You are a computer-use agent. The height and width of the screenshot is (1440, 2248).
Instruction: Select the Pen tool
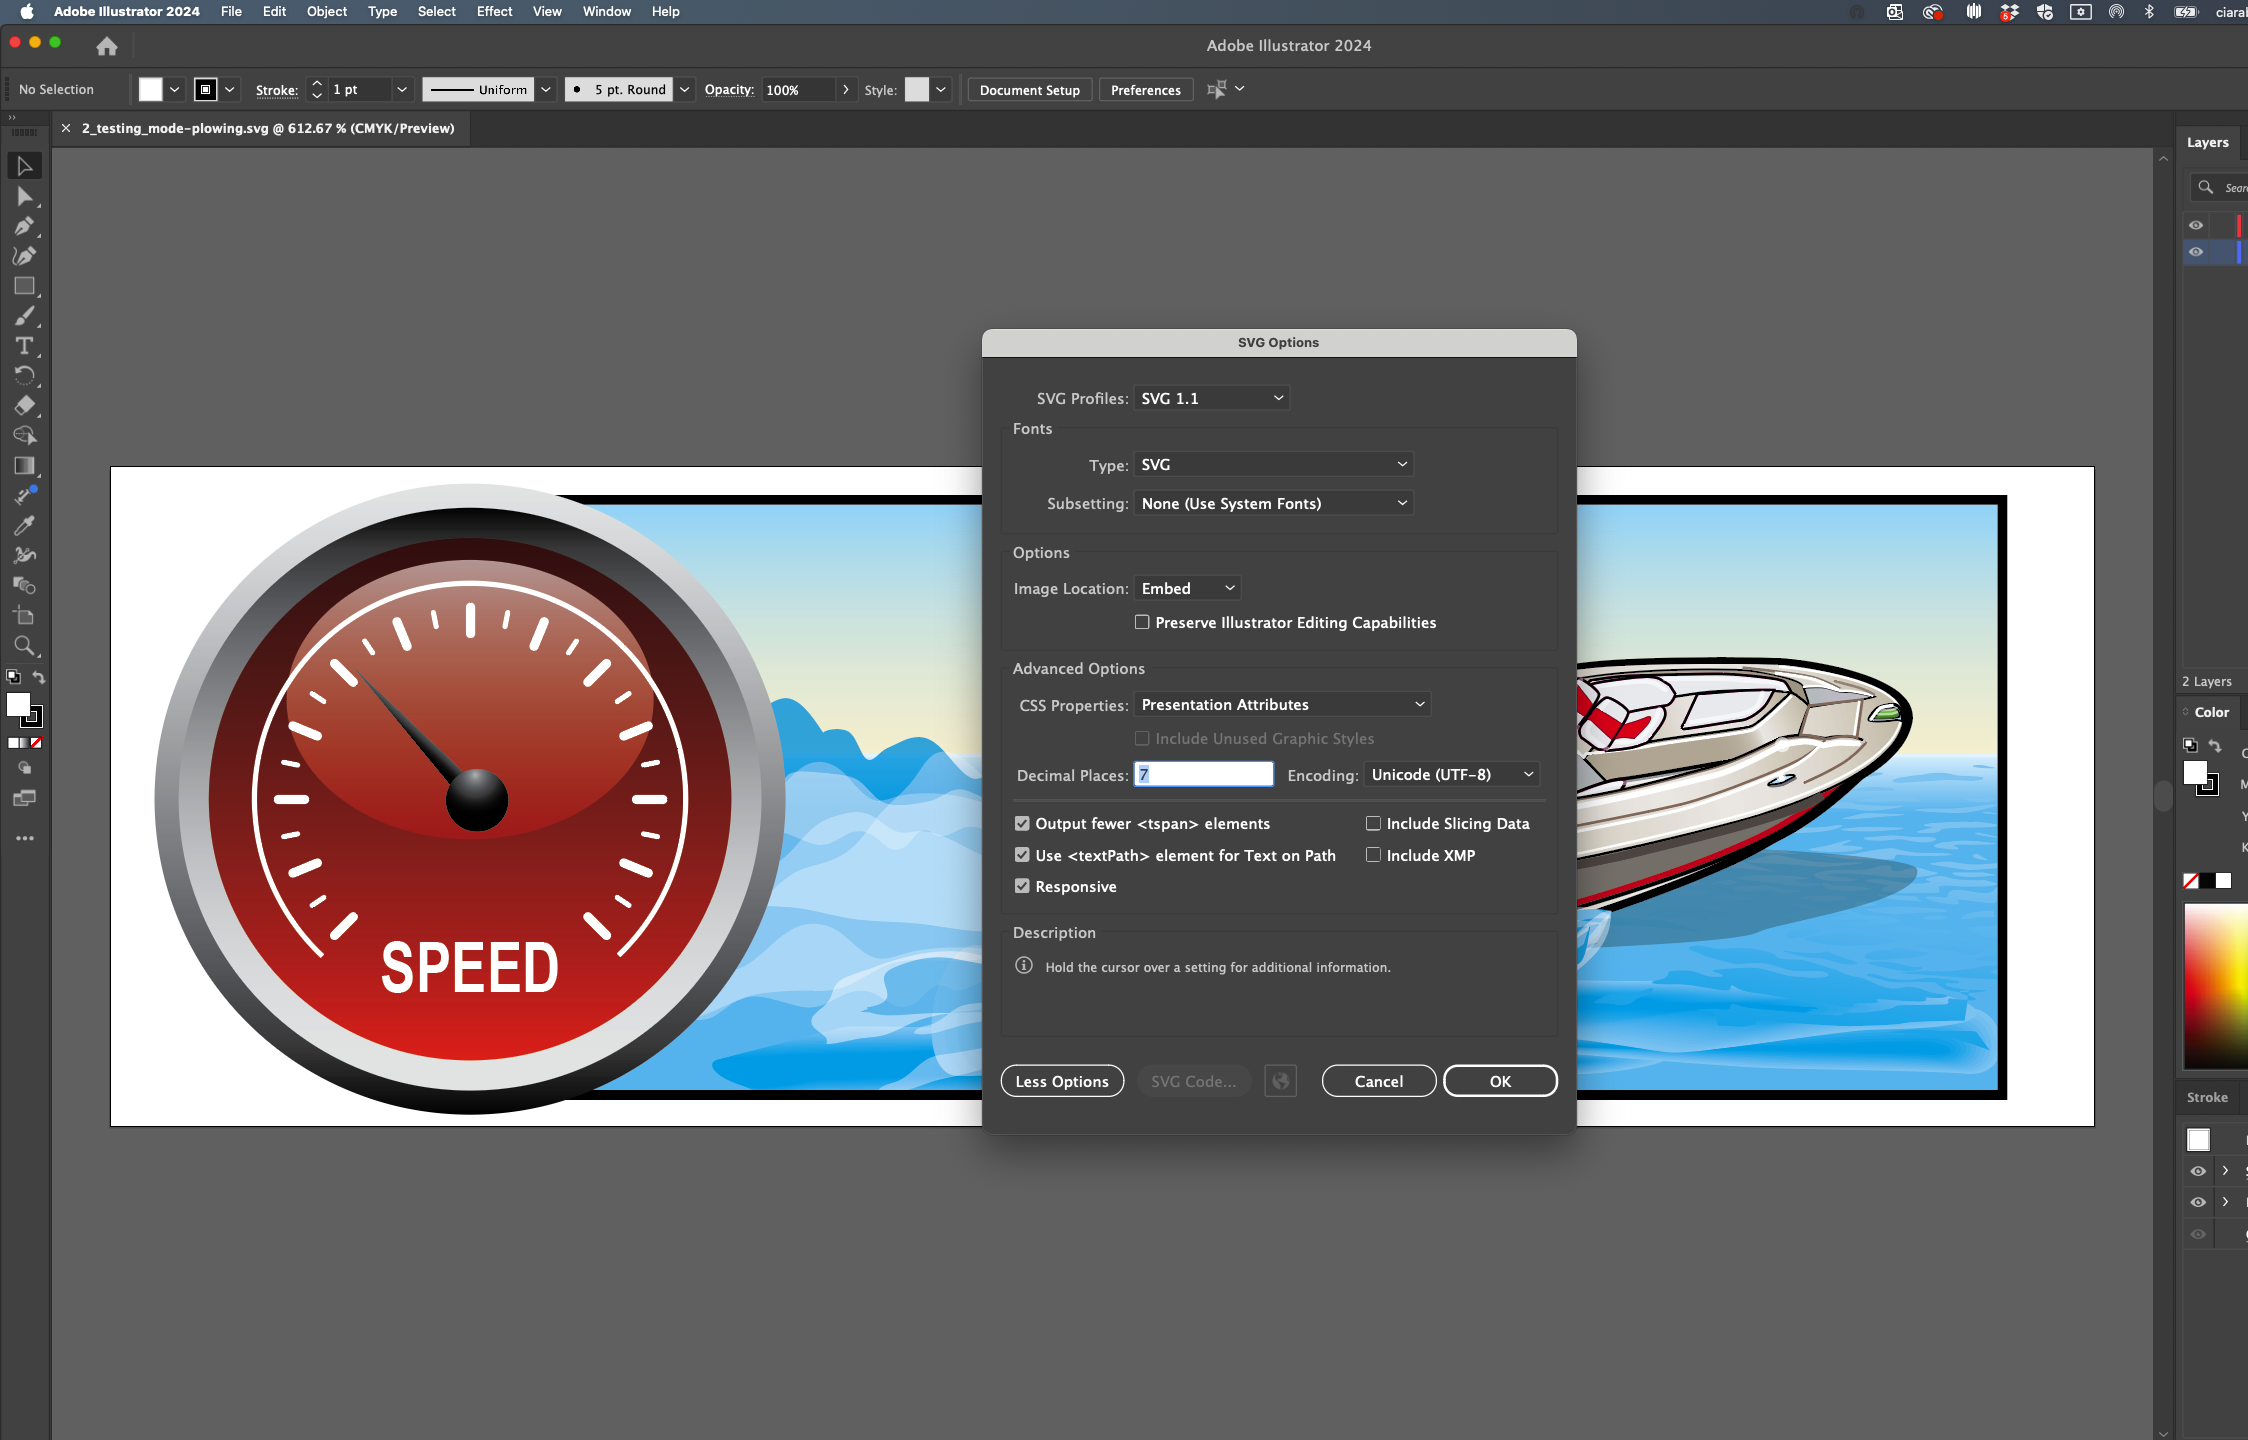tap(25, 226)
